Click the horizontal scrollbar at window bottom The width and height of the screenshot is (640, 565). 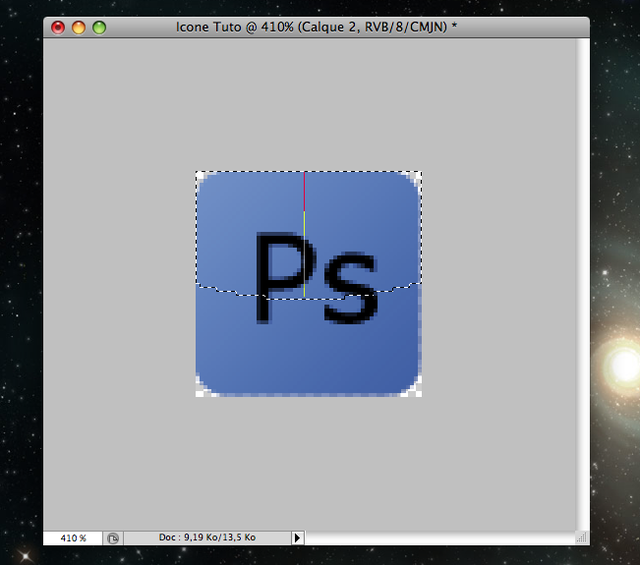[x=440, y=538]
